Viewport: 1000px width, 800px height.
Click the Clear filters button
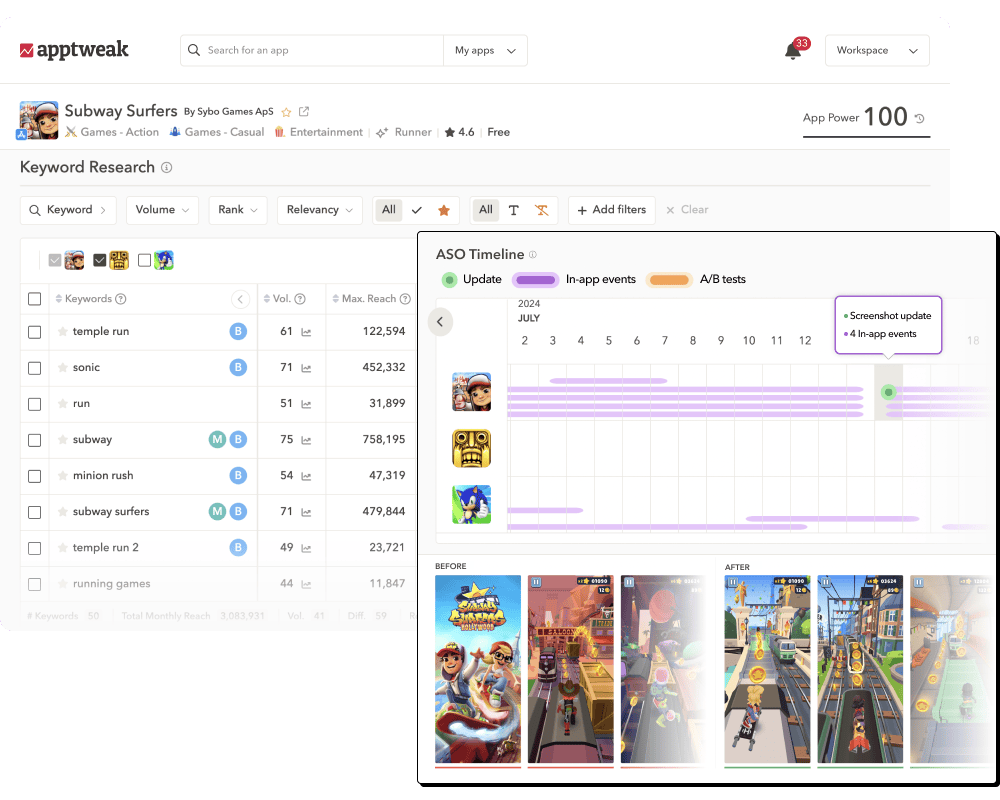coord(687,210)
